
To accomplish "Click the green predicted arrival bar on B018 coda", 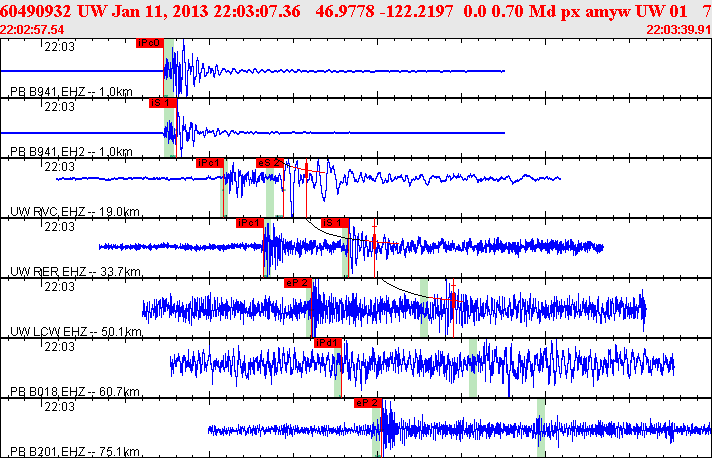I will tap(473, 368).
